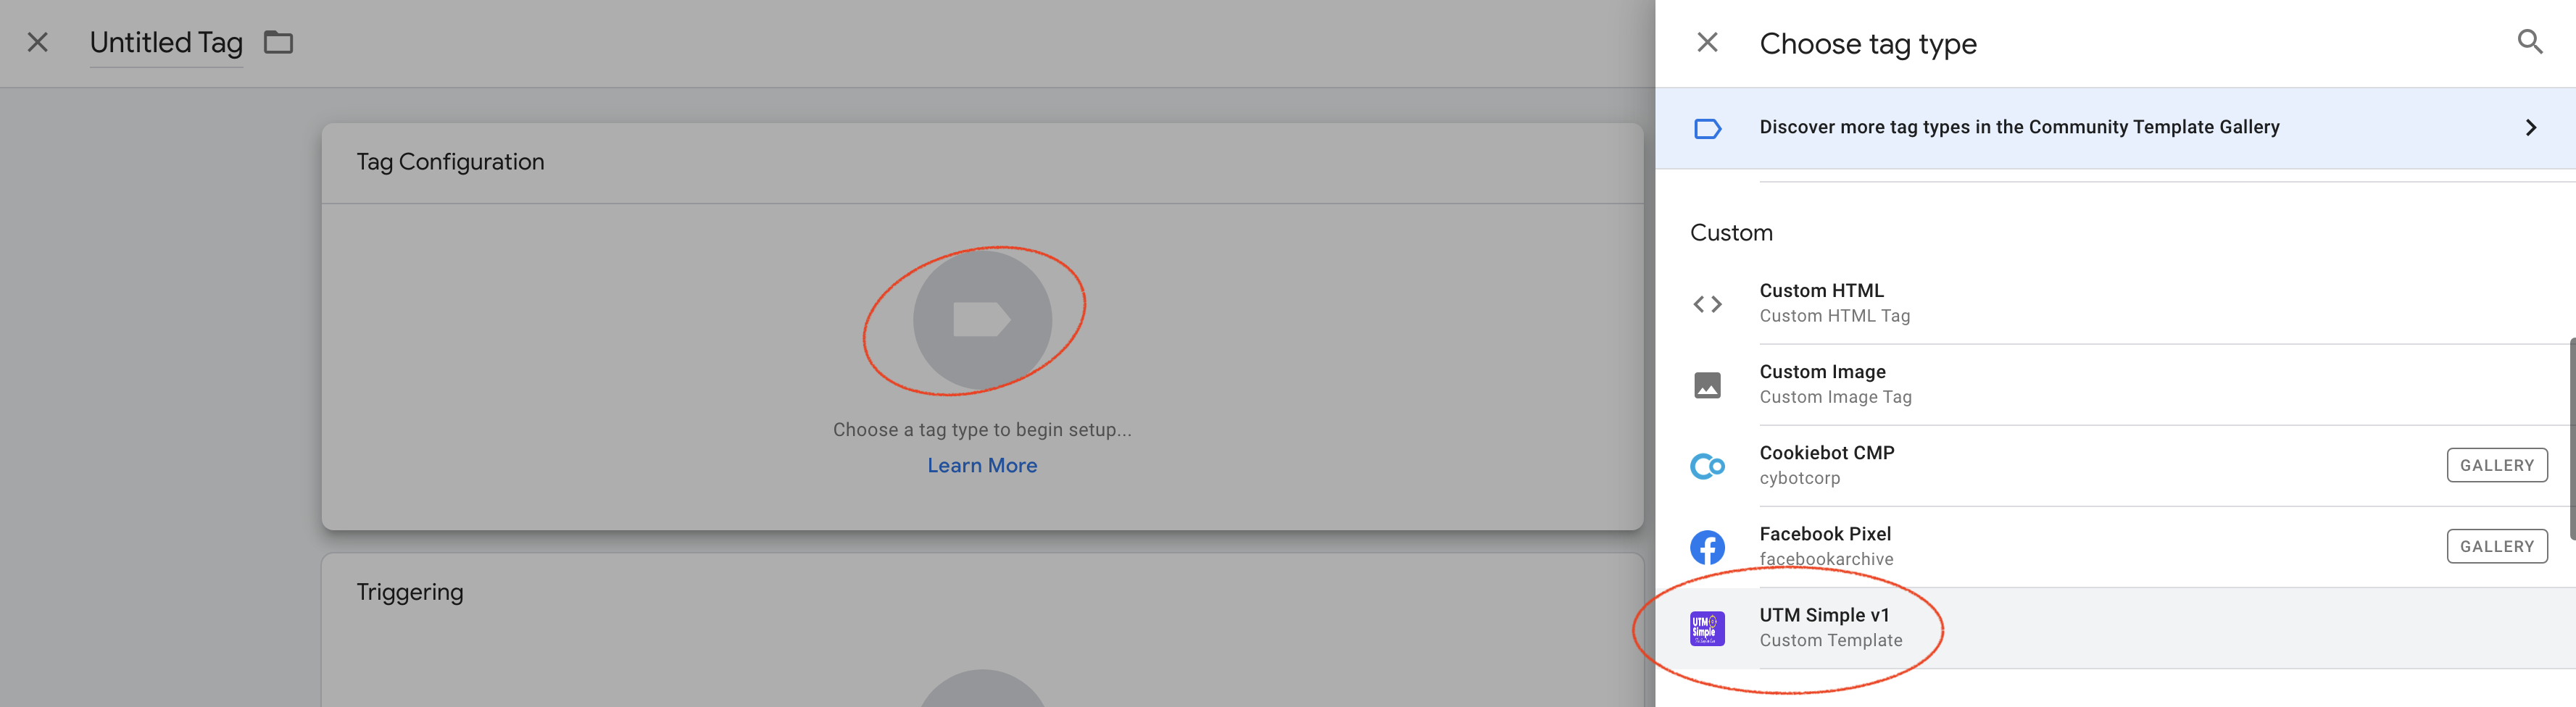Click GALLERY badge next to Cookiebot CMP
The width and height of the screenshot is (2576, 707).
(x=2496, y=465)
